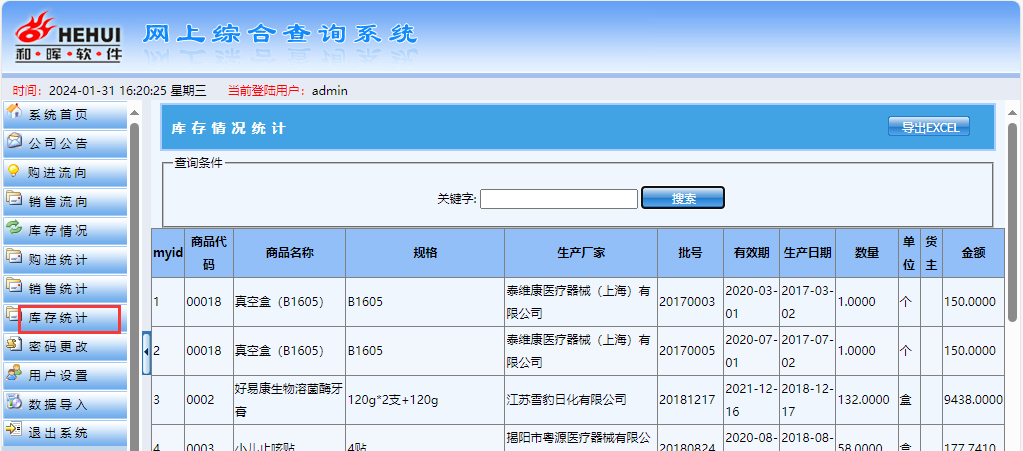The width and height of the screenshot is (1023, 451).
Task: Click the exit icon beside 退出系统
Action: coord(14,432)
